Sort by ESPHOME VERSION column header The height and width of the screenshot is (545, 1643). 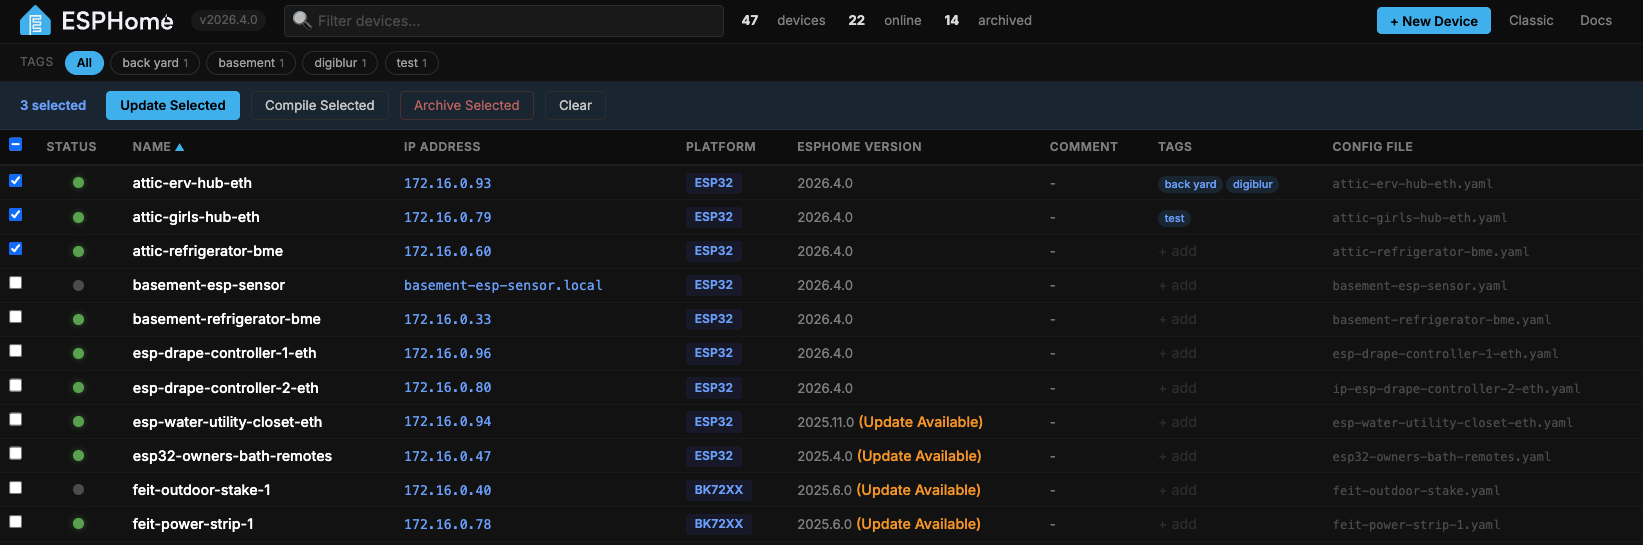point(859,147)
